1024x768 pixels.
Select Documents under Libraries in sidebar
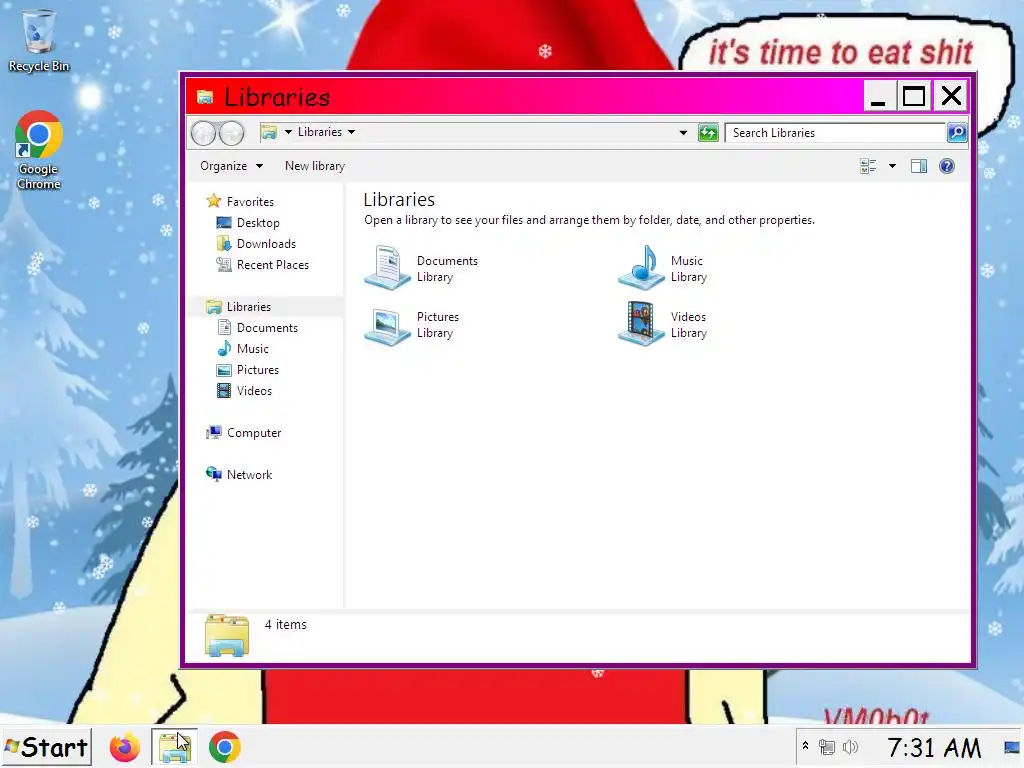coord(257,328)
